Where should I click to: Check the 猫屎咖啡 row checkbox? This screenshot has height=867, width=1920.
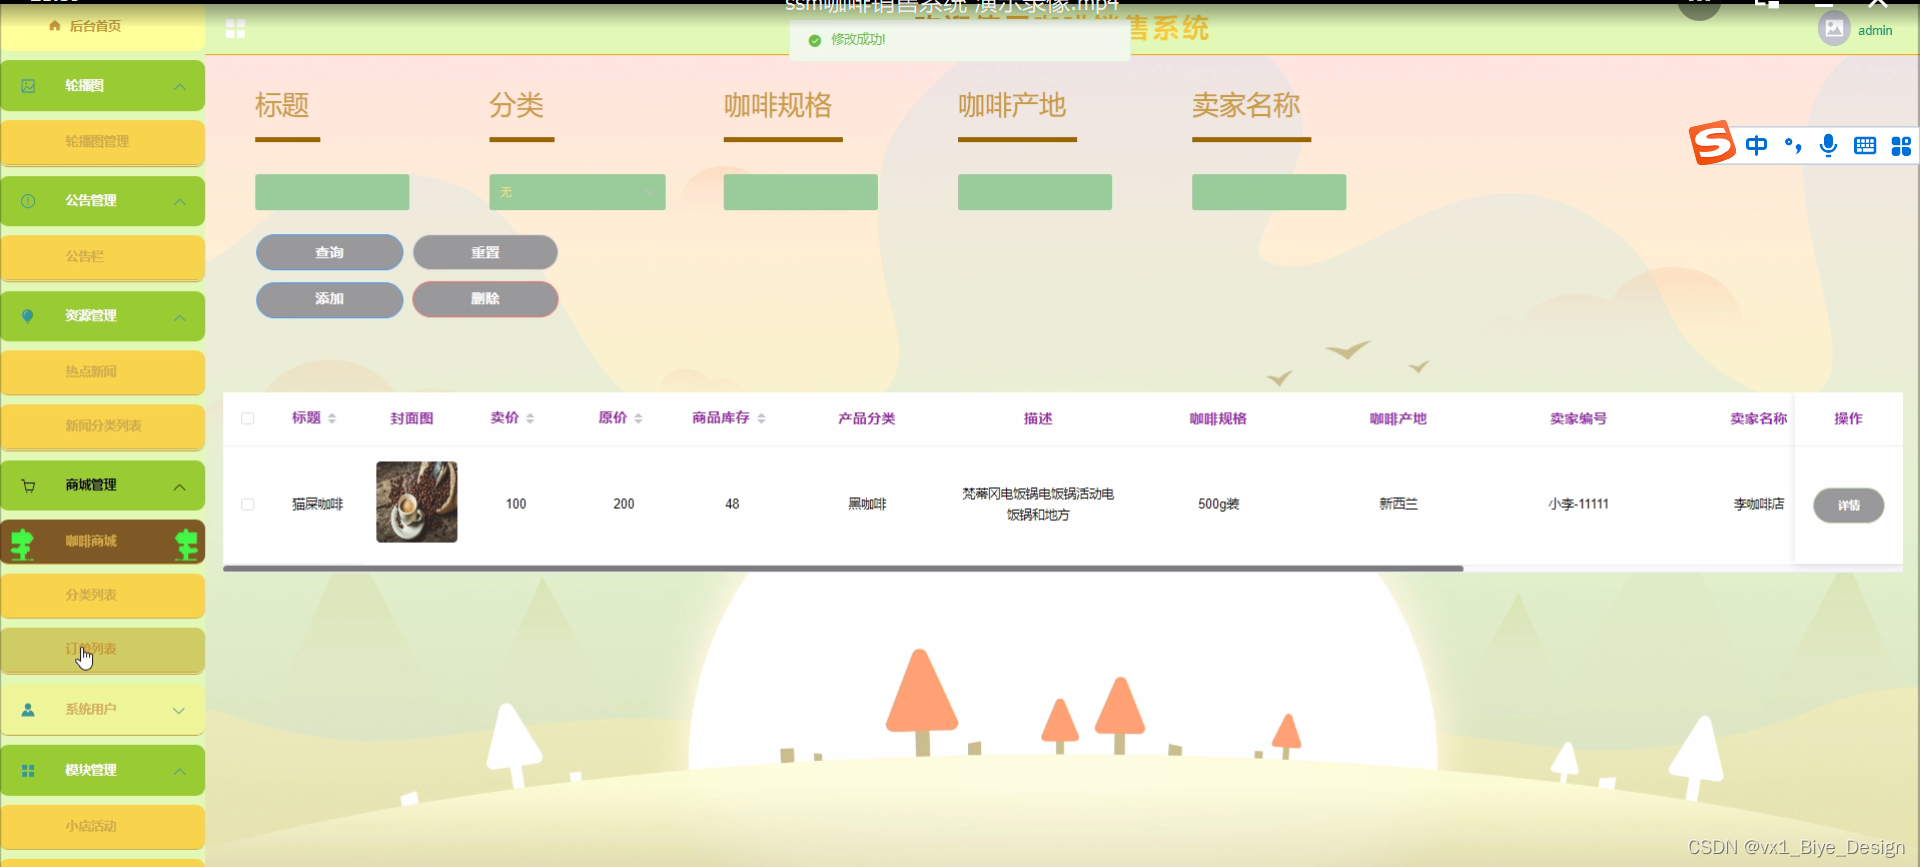[248, 505]
